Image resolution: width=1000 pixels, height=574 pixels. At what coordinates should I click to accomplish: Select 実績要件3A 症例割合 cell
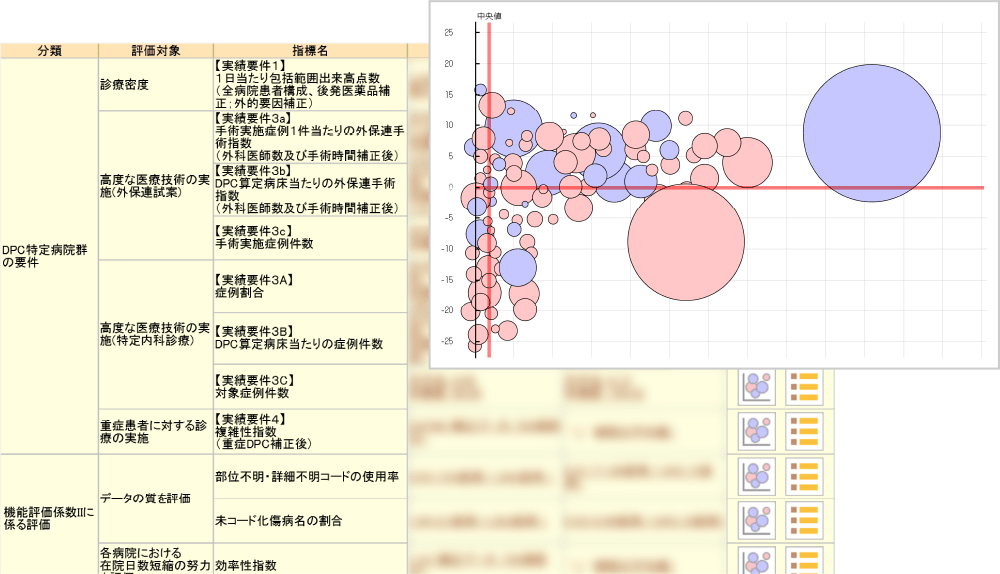310,286
